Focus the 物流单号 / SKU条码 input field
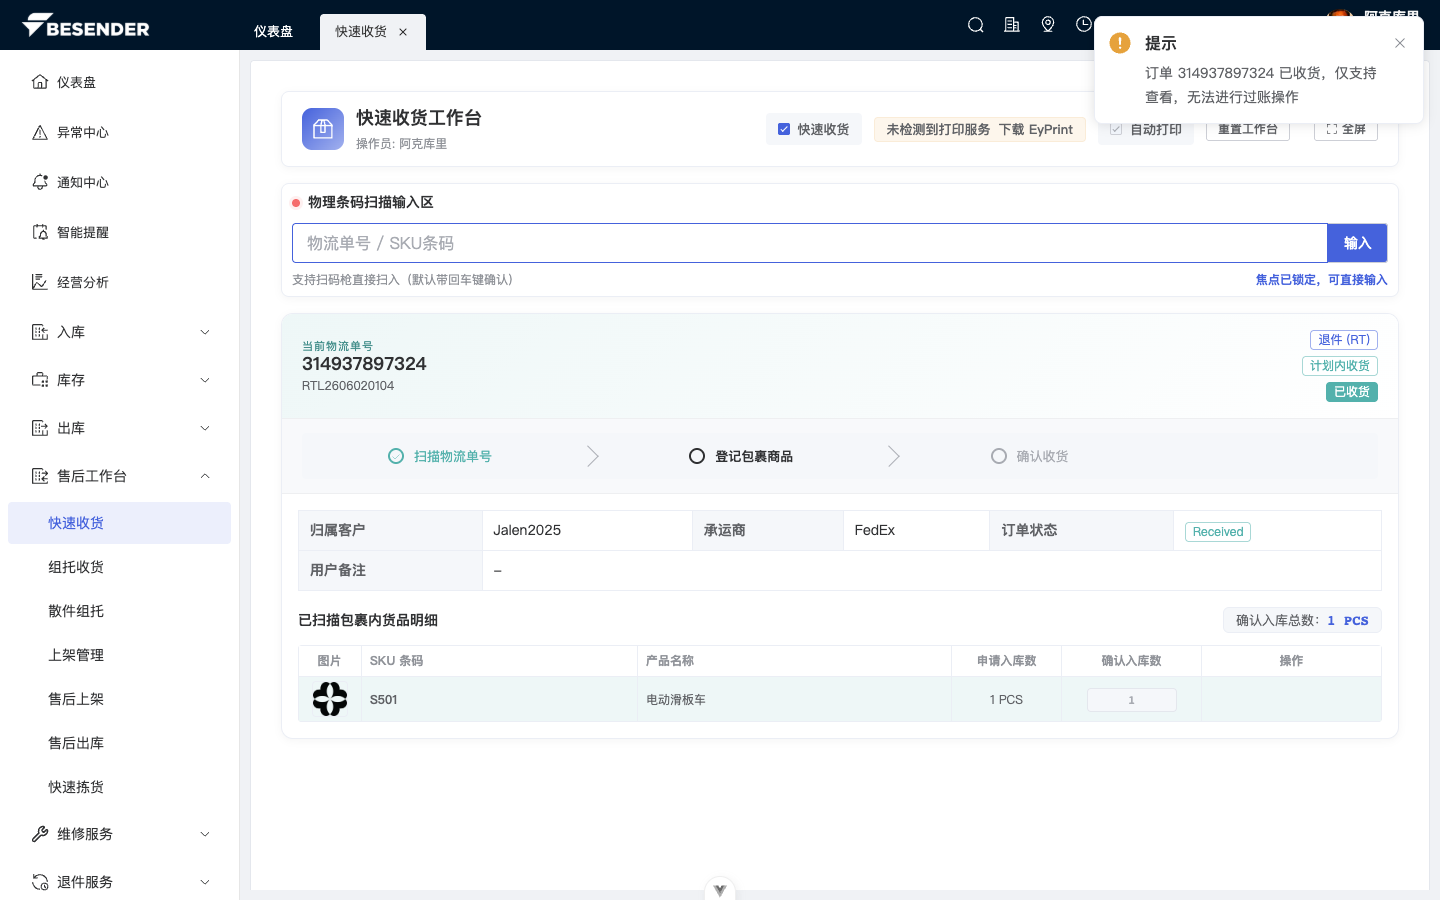The width and height of the screenshot is (1440, 900). [x=809, y=243]
